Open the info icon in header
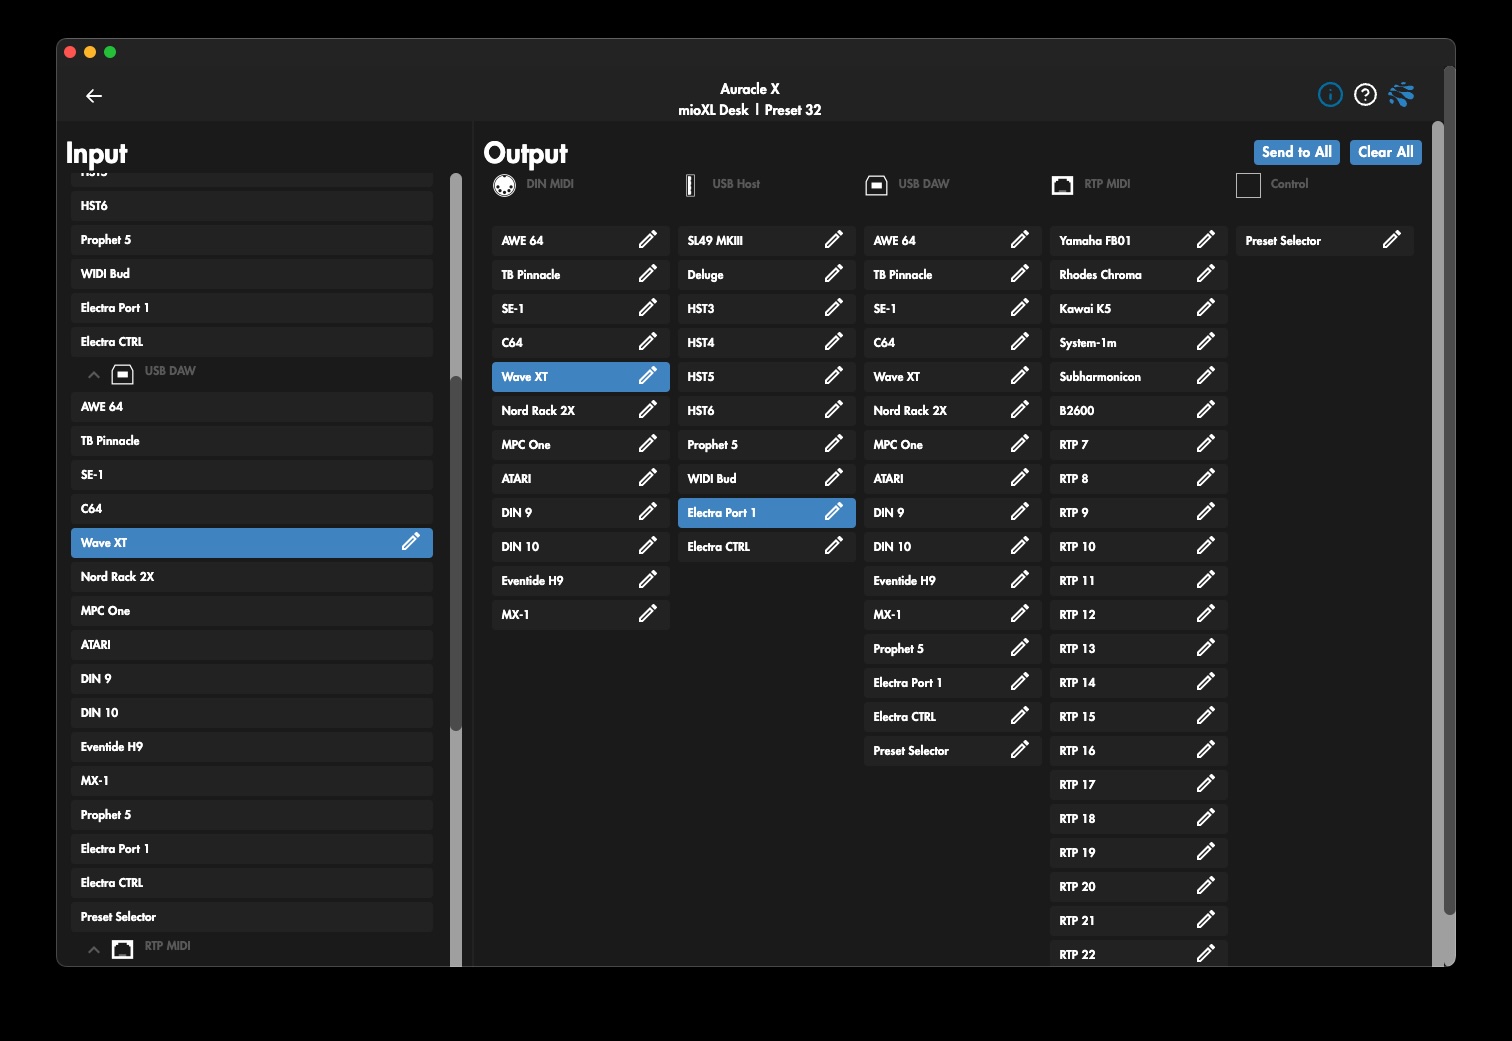 click(x=1330, y=95)
